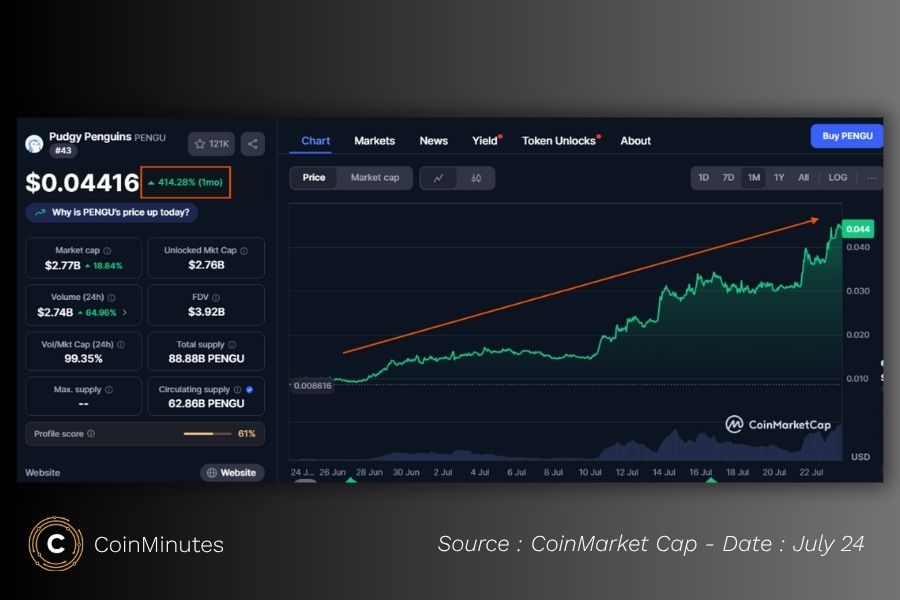Open the Total supply info icon

(232, 344)
